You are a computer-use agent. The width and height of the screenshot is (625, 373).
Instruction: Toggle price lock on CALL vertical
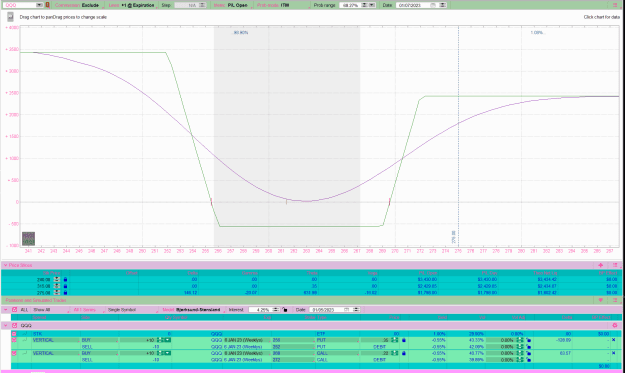tap(404, 353)
